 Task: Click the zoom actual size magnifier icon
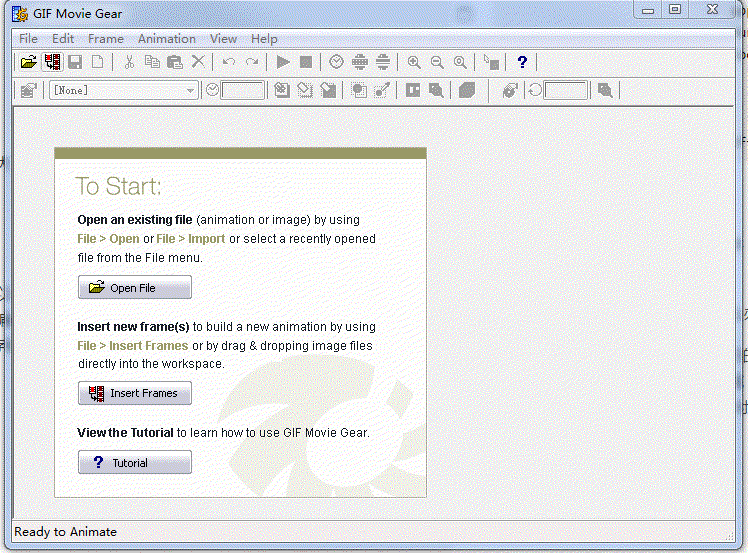(x=460, y=62)
